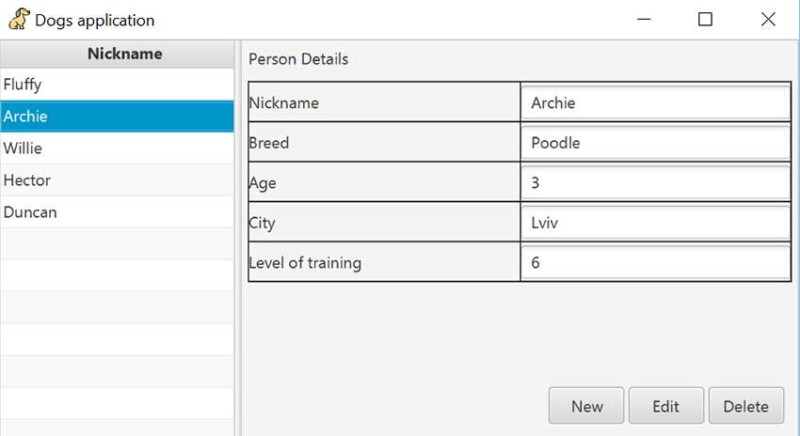Maximize the Dogs application window
The width and height of the screenshot is (800, 436).
[x=705, y=19]
